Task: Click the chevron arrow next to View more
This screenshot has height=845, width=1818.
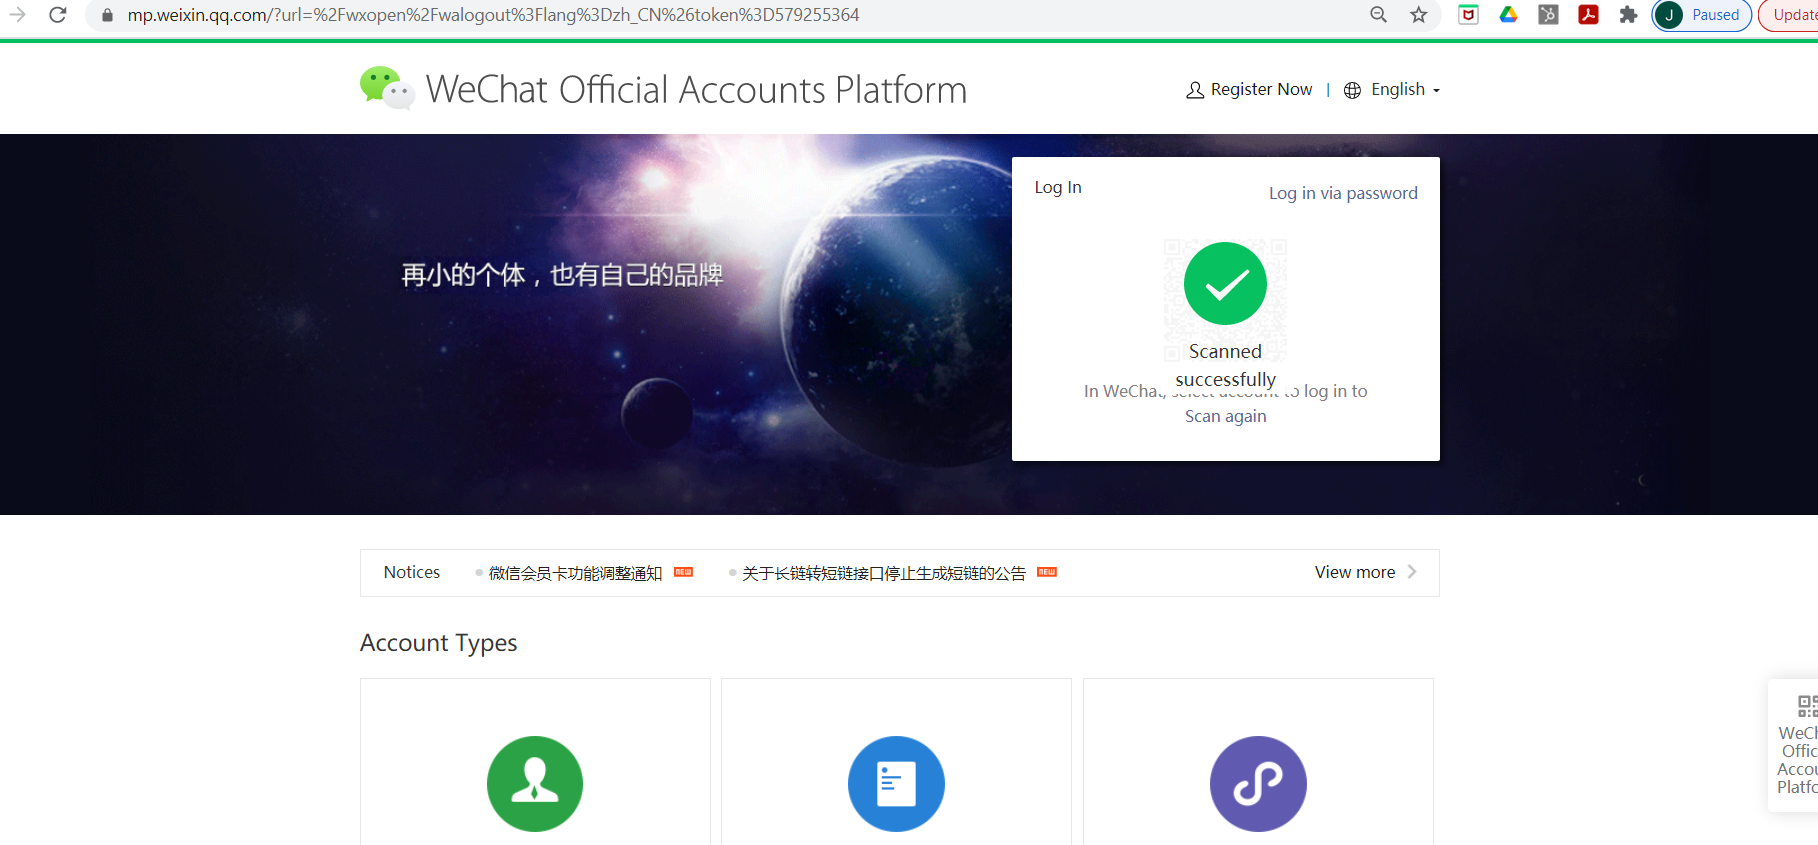Action: point(1412,572)
